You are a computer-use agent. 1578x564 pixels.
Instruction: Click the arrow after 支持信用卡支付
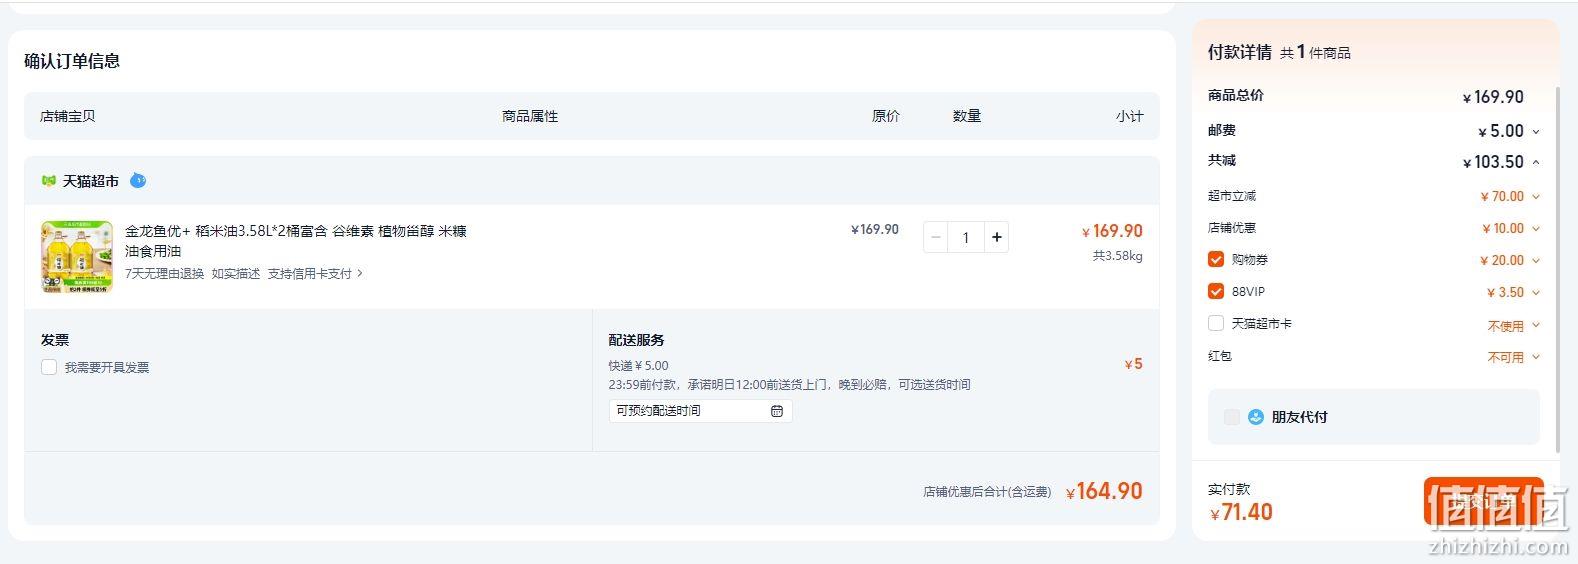360,273
